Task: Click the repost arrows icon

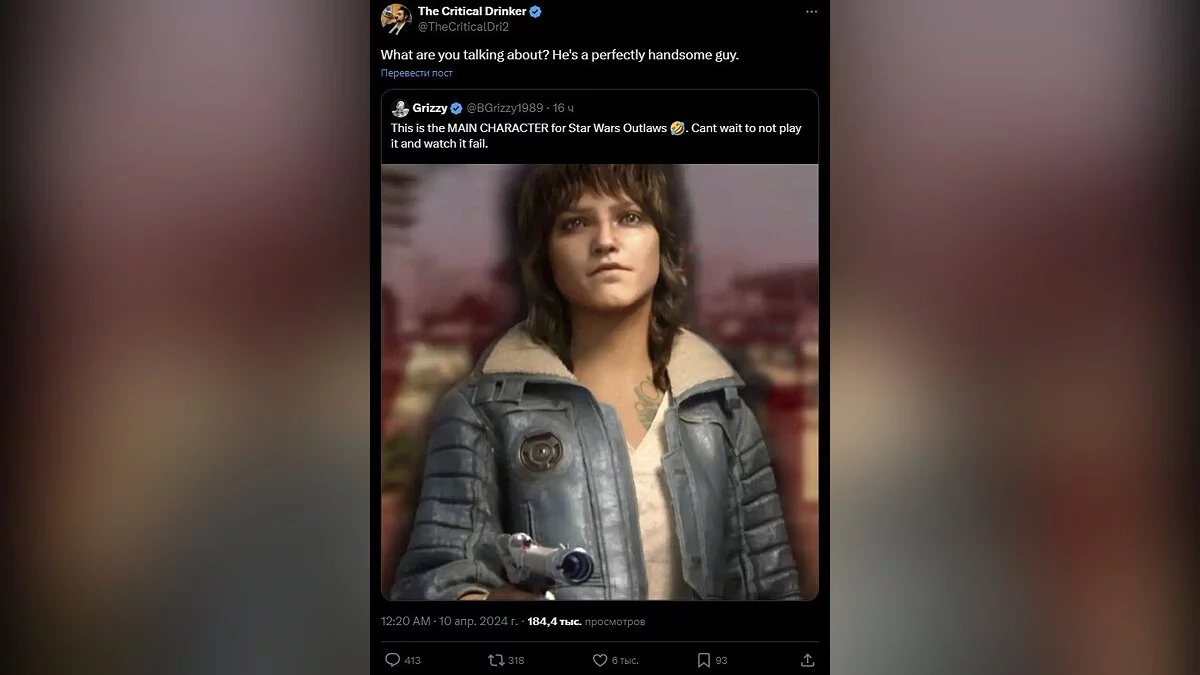Action: (494, 660)
